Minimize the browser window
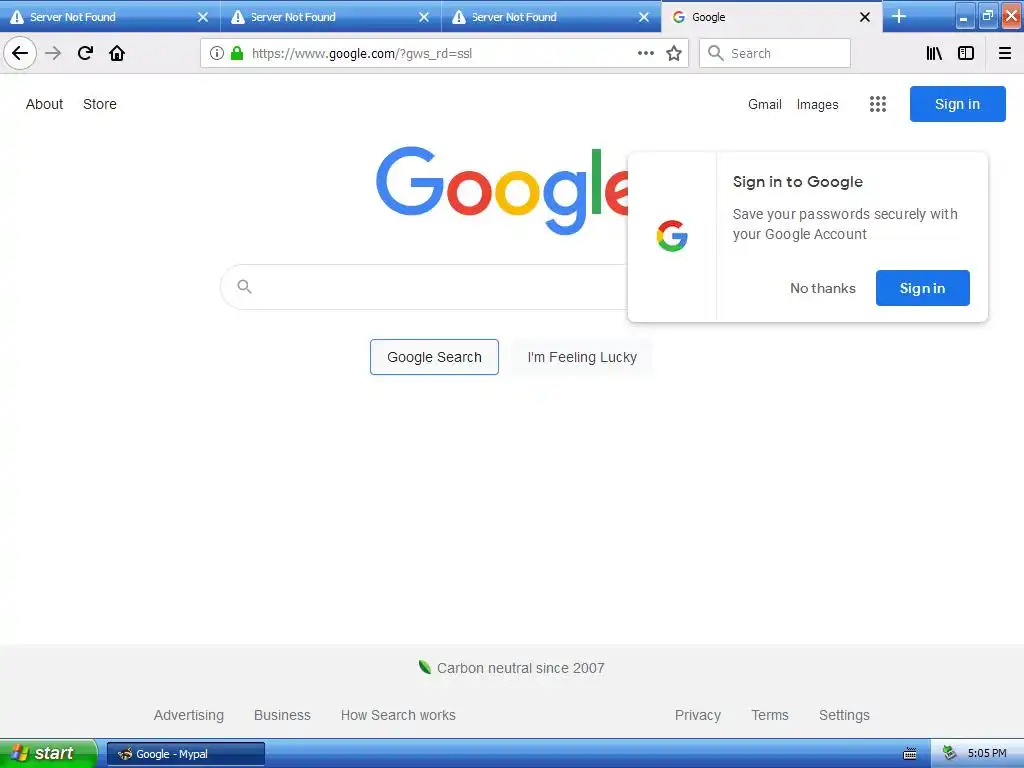This screenshot has width=1024, height=768. (x=964, y=16)
